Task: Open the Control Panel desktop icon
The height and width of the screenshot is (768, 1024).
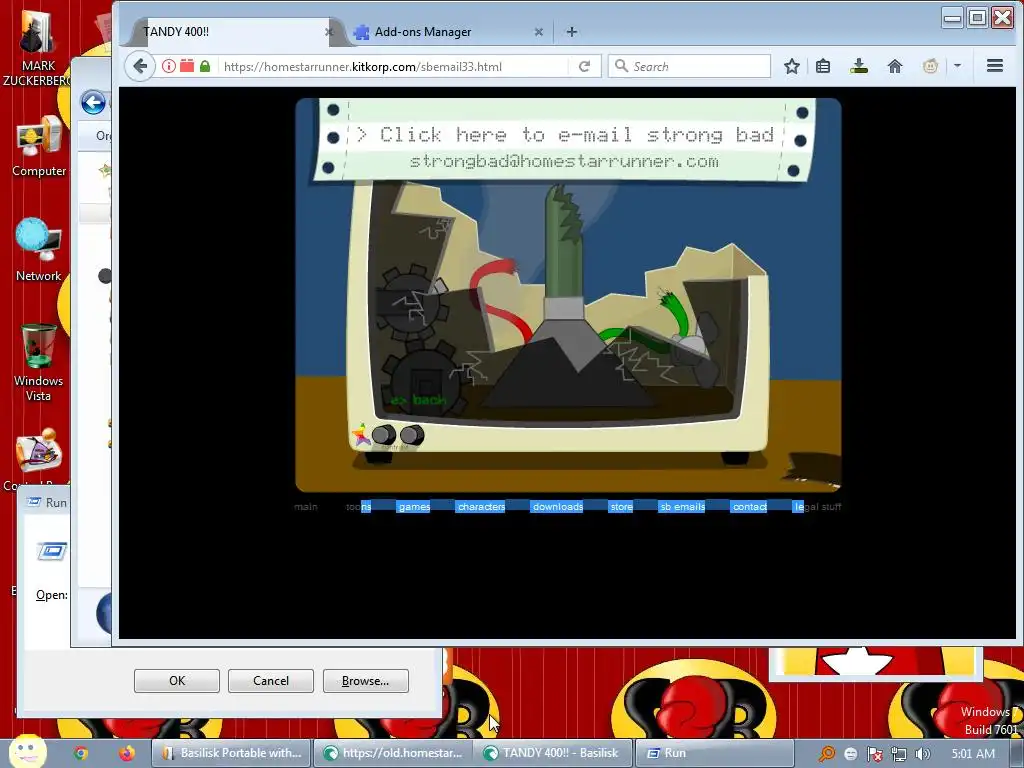Action: (39, 457)
